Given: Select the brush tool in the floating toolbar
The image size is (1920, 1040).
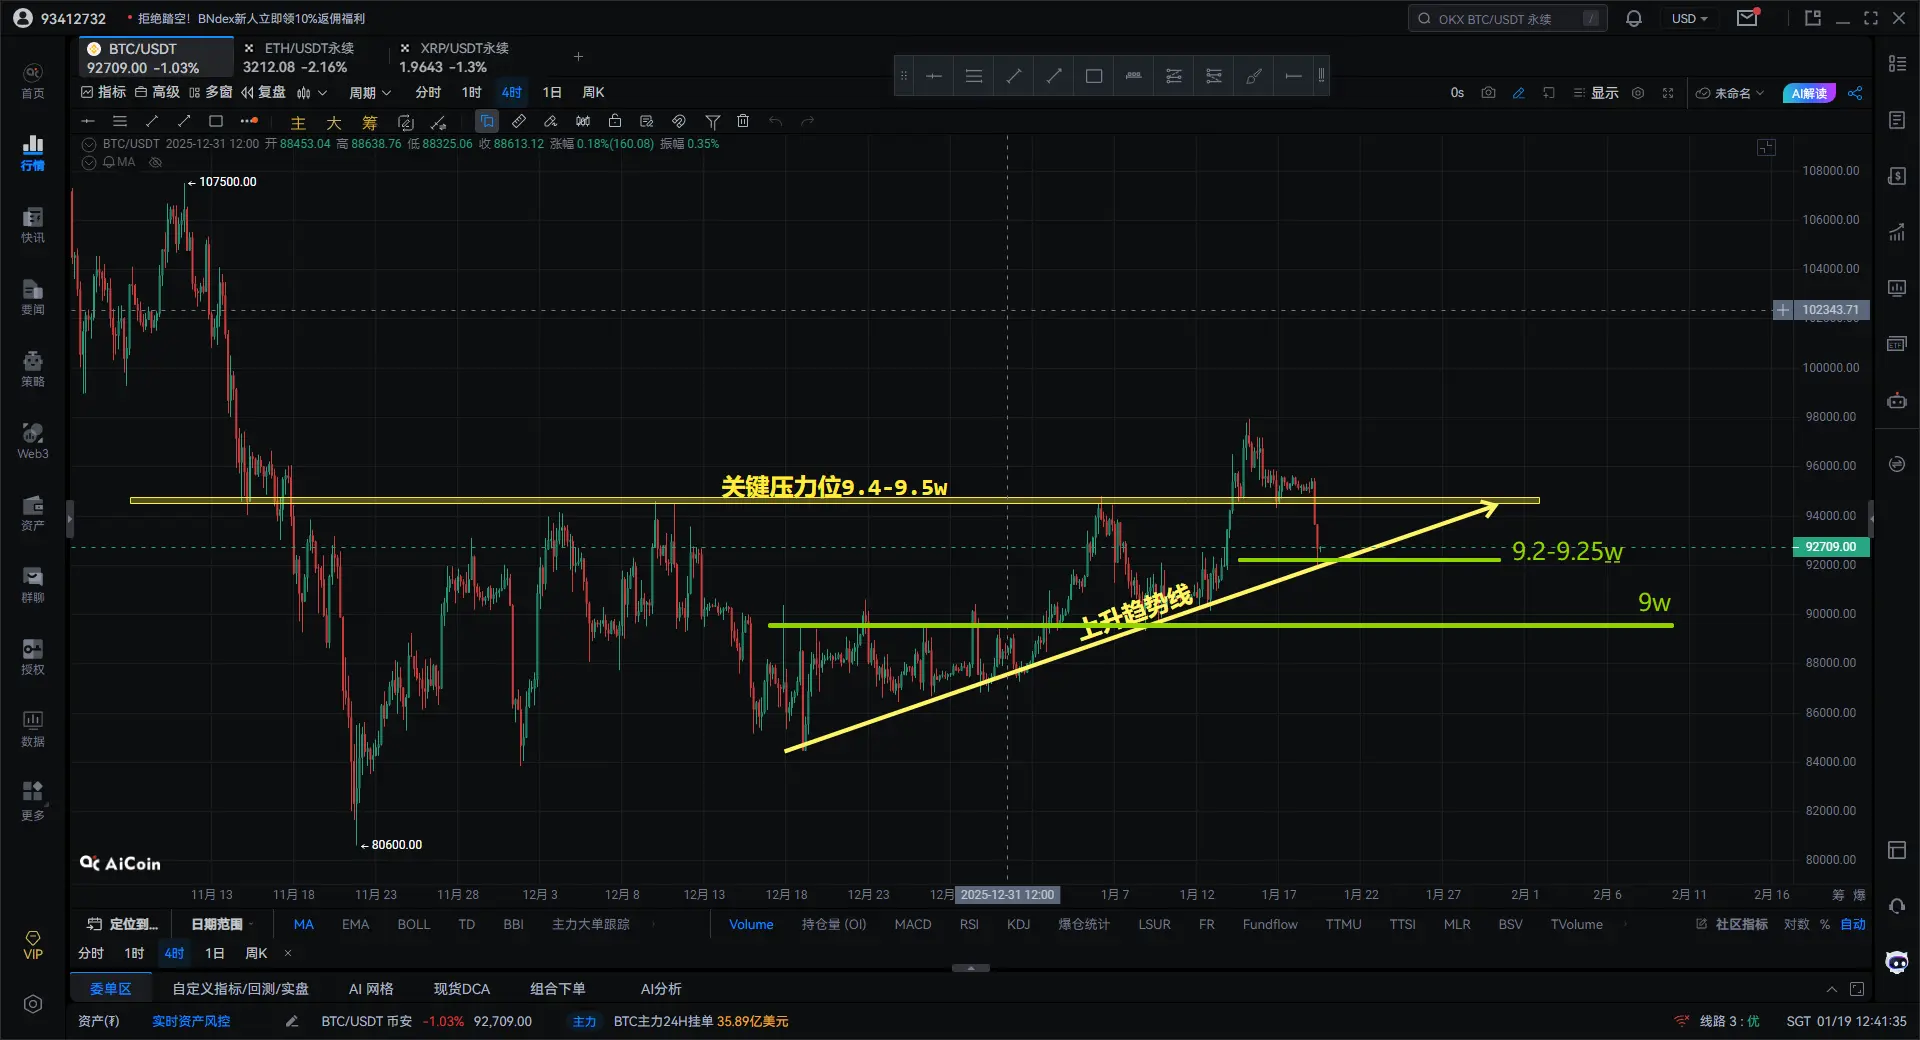Looking at the screenshot, I should (x=1254, y=76).
